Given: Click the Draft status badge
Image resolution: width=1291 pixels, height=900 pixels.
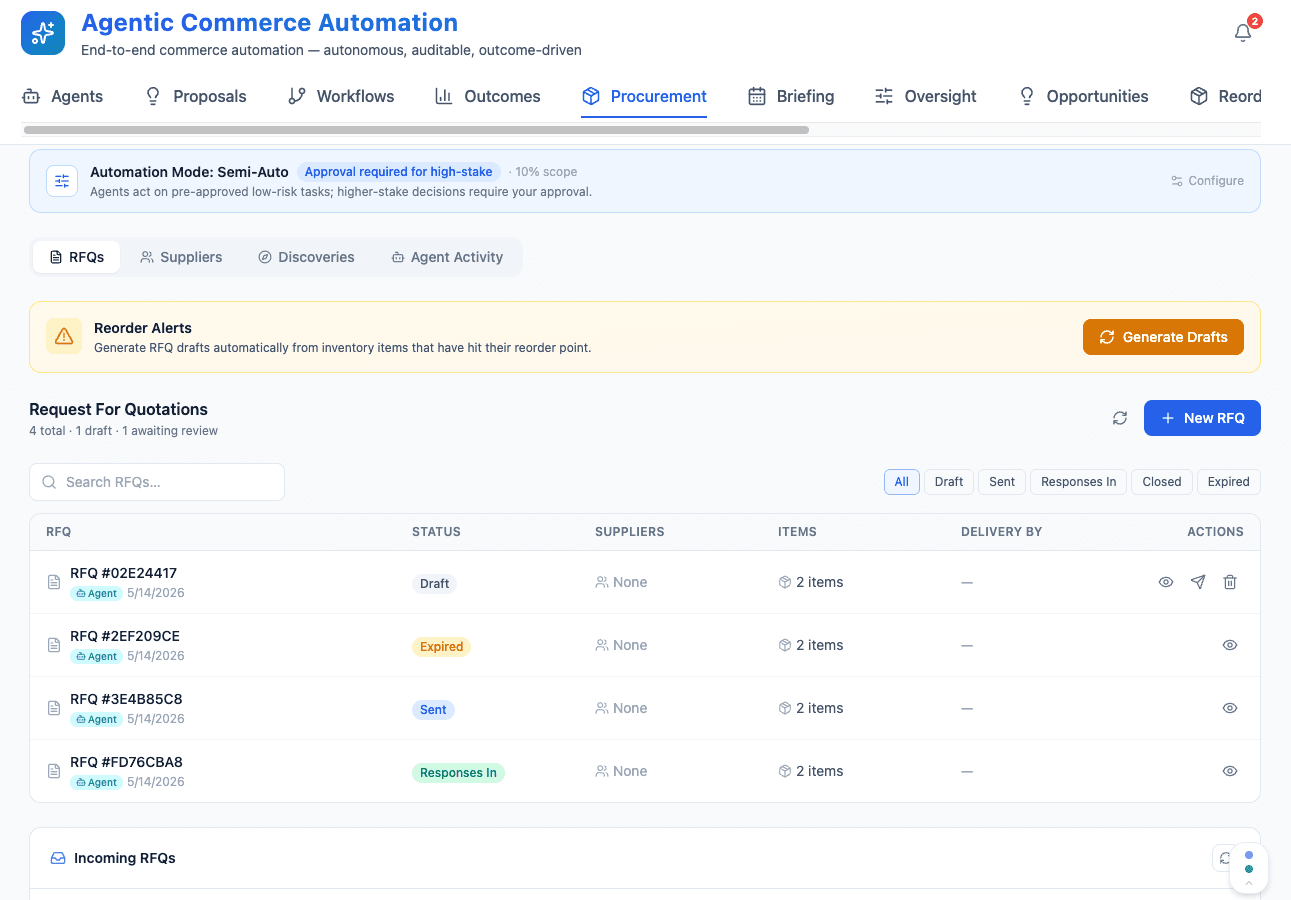Looking at the screenshot, I should 434,583.
